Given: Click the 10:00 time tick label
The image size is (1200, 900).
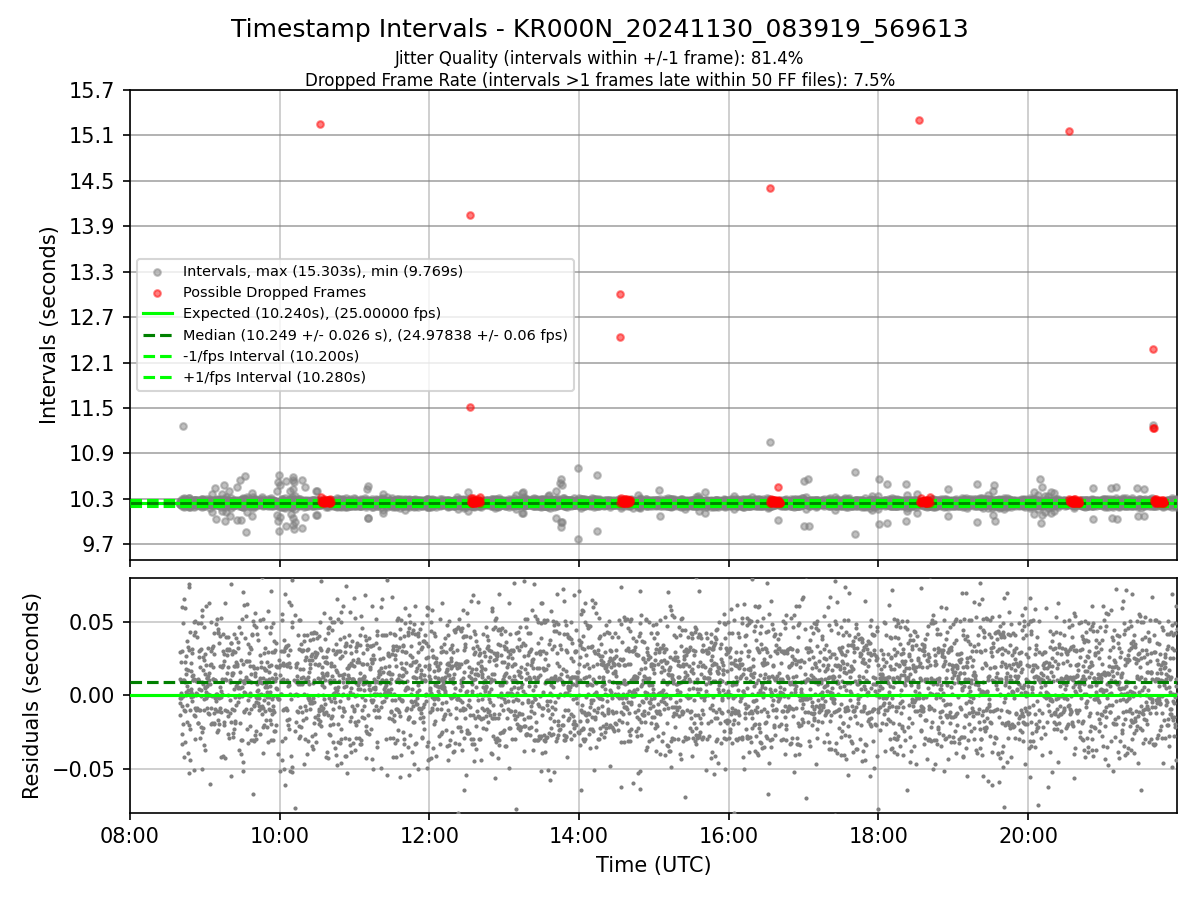Looking at the screenshot, I should coord(279,834).
